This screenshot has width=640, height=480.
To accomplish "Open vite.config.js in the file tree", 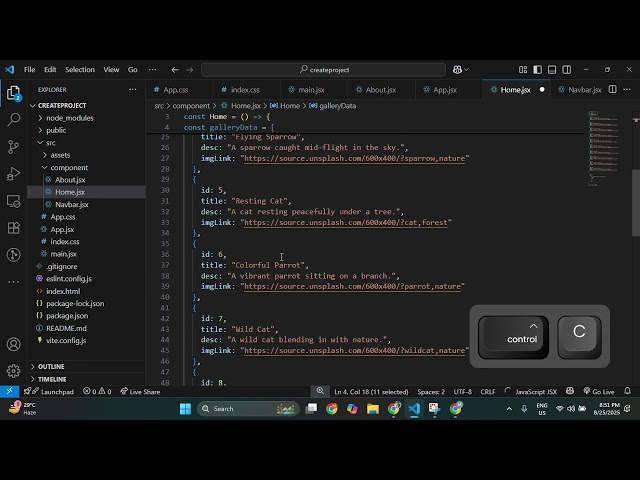I will [66, 340].
